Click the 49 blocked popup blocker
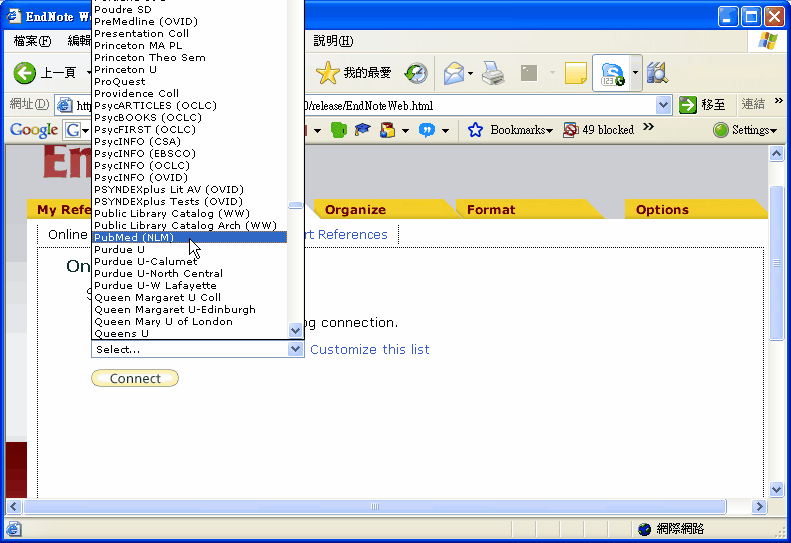The image size is (791, 543). click(598, 130)
